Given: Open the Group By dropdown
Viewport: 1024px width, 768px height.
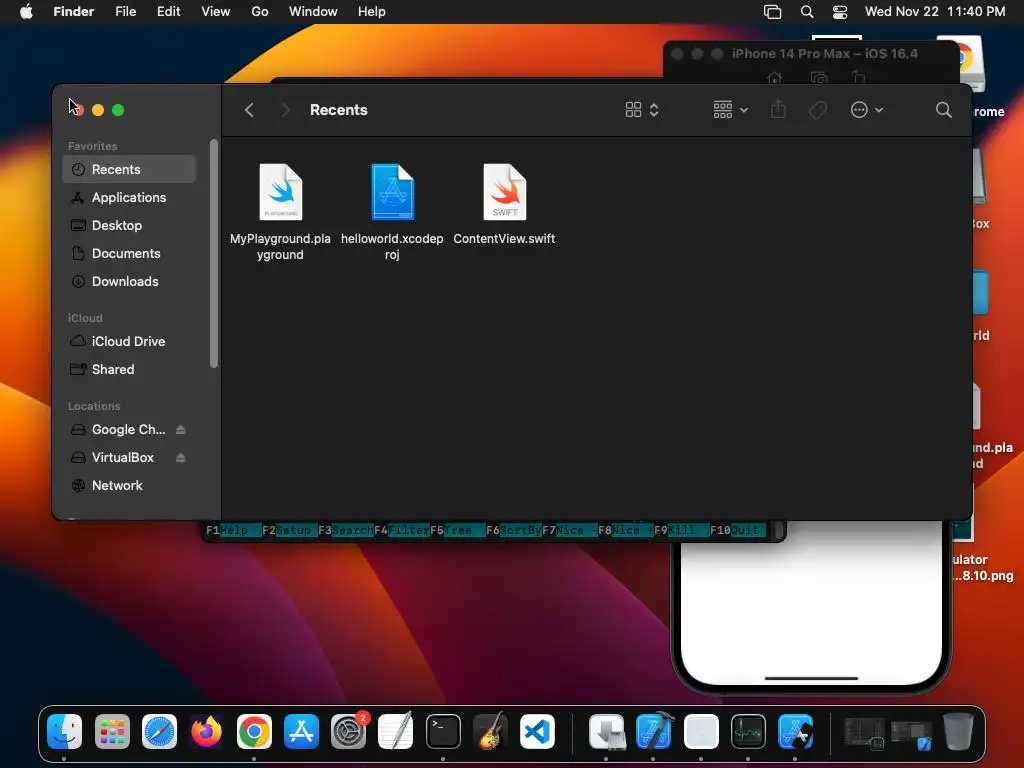Looking at the screenshot, I should tap(730, 110).
